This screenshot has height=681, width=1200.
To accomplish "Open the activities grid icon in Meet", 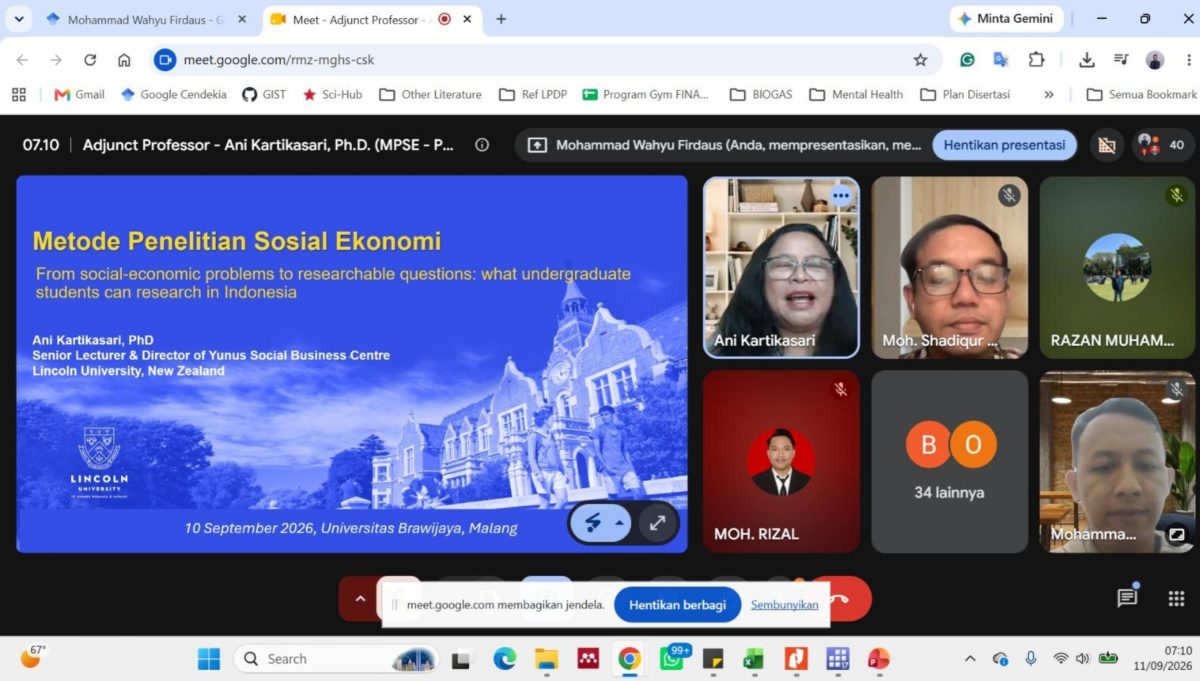I will [1176, 598].
